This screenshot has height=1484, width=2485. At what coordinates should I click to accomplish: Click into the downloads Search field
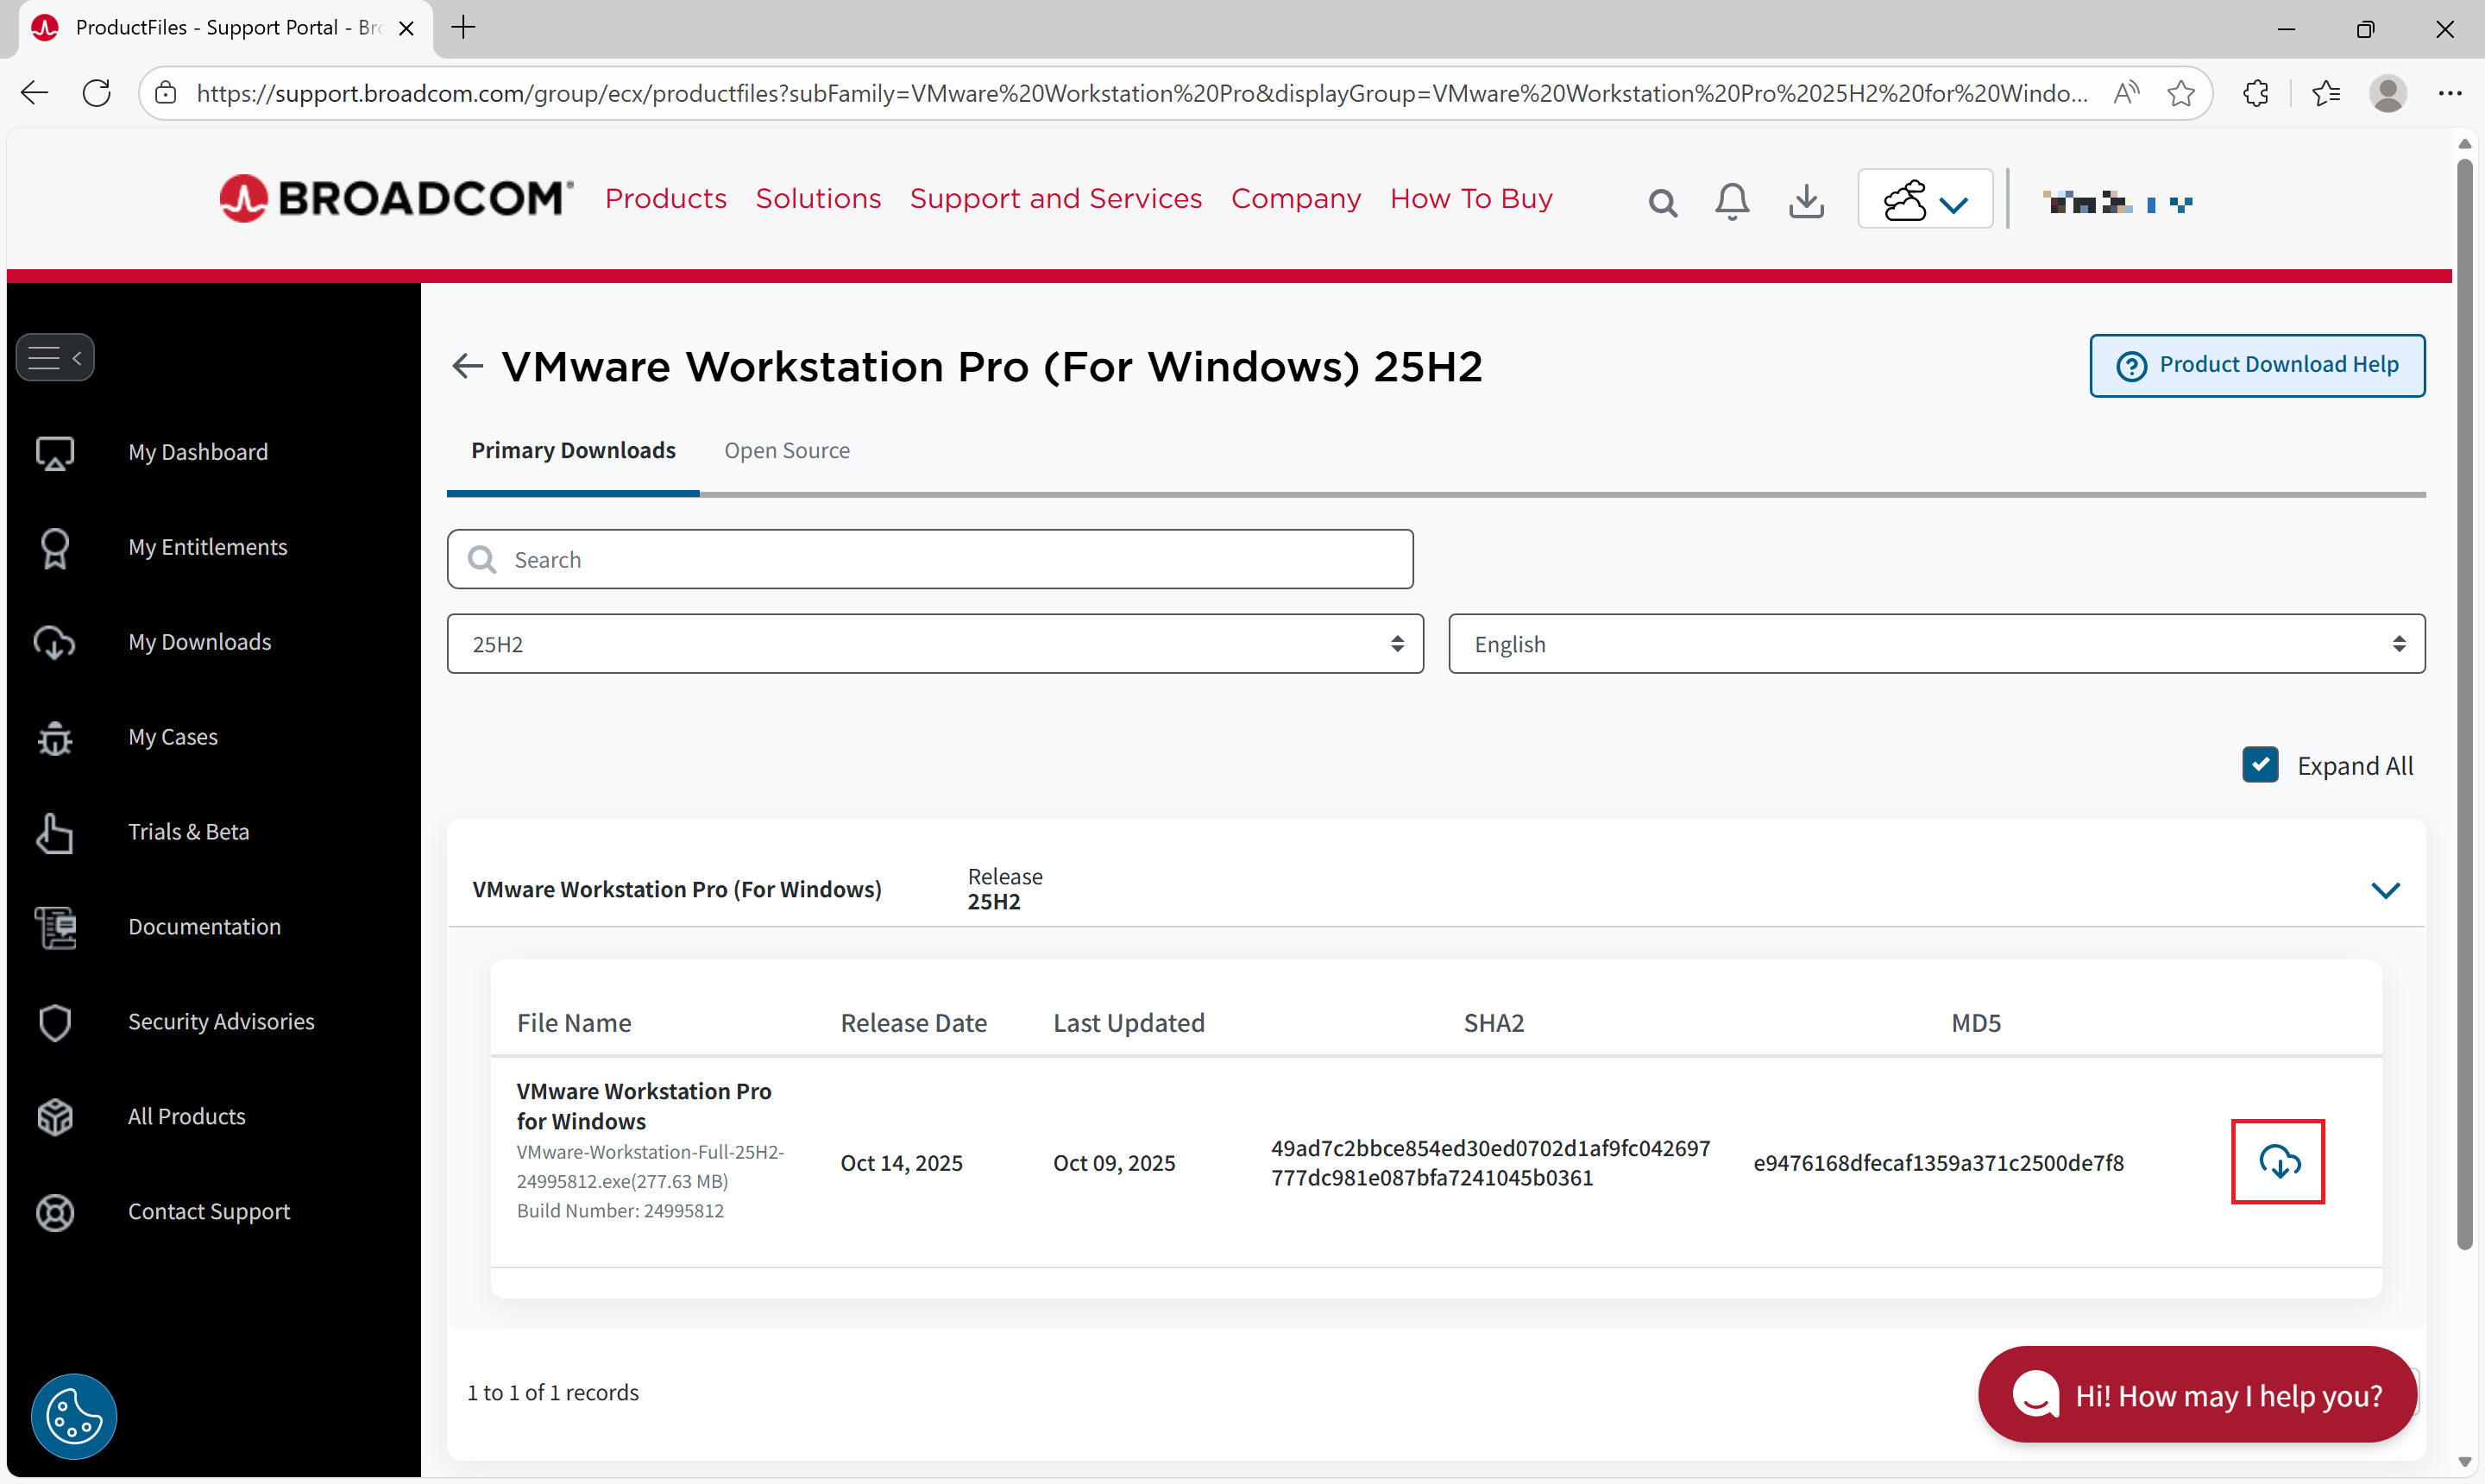tap(930, 559)
